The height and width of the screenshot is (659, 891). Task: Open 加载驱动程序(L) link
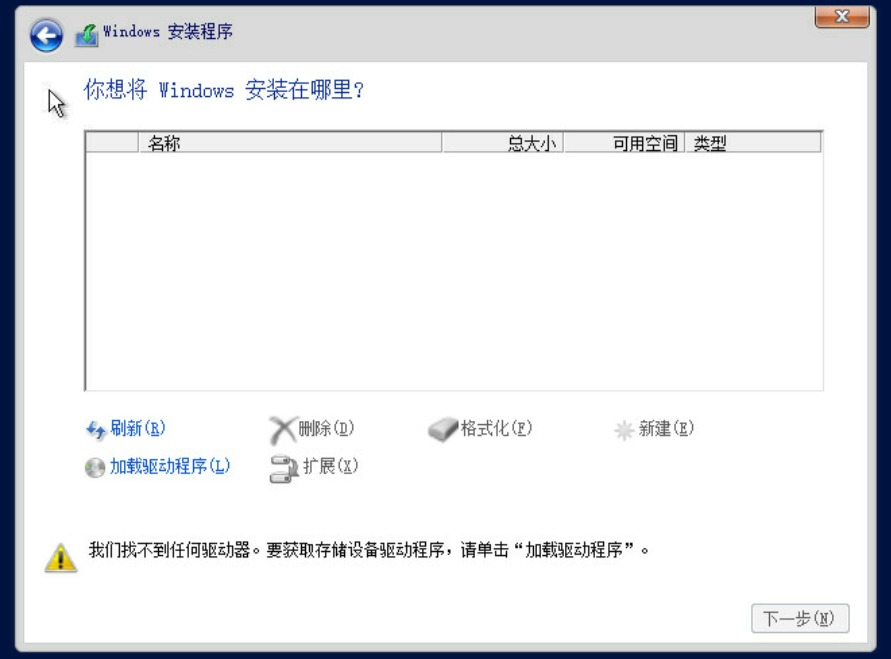(x=170, y=466)
